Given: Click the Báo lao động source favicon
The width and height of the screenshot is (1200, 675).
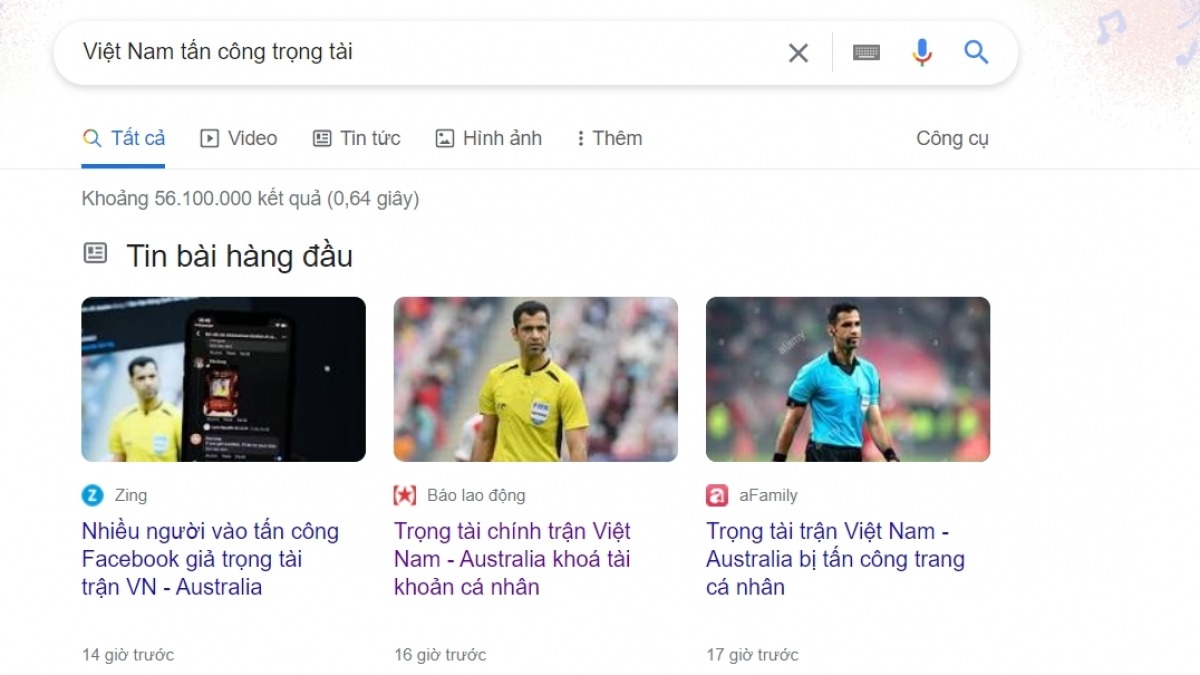Looking at the screenshot, I should tap(405, 495).
